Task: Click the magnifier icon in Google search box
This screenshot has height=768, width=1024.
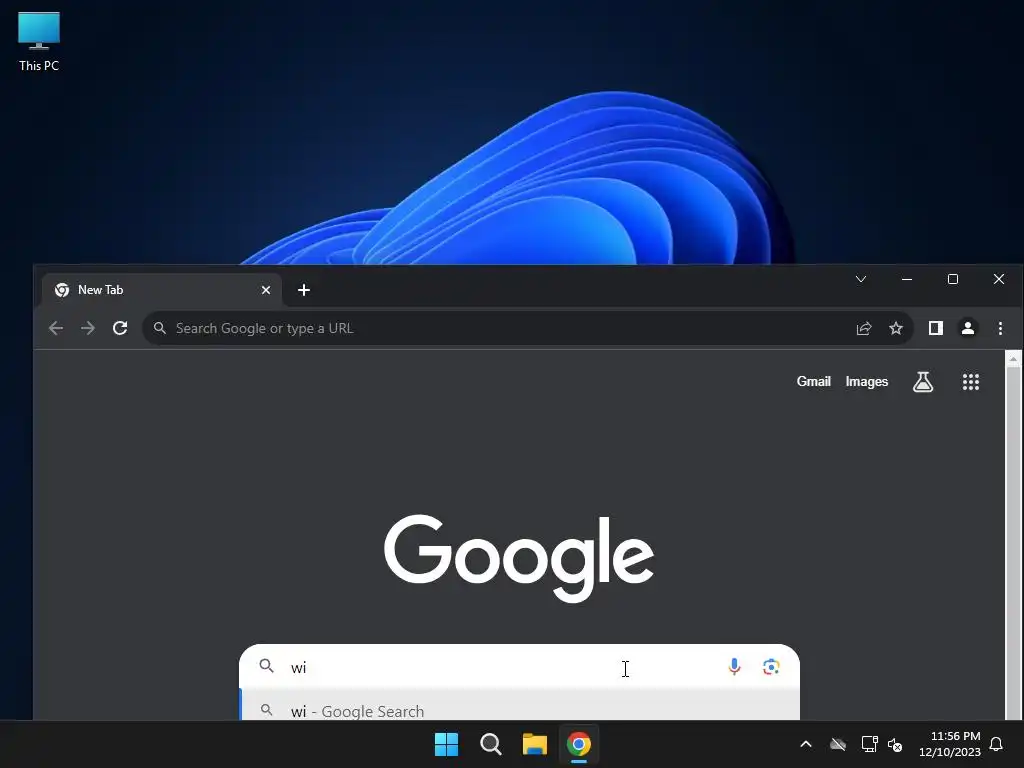Action: (266, 666)
